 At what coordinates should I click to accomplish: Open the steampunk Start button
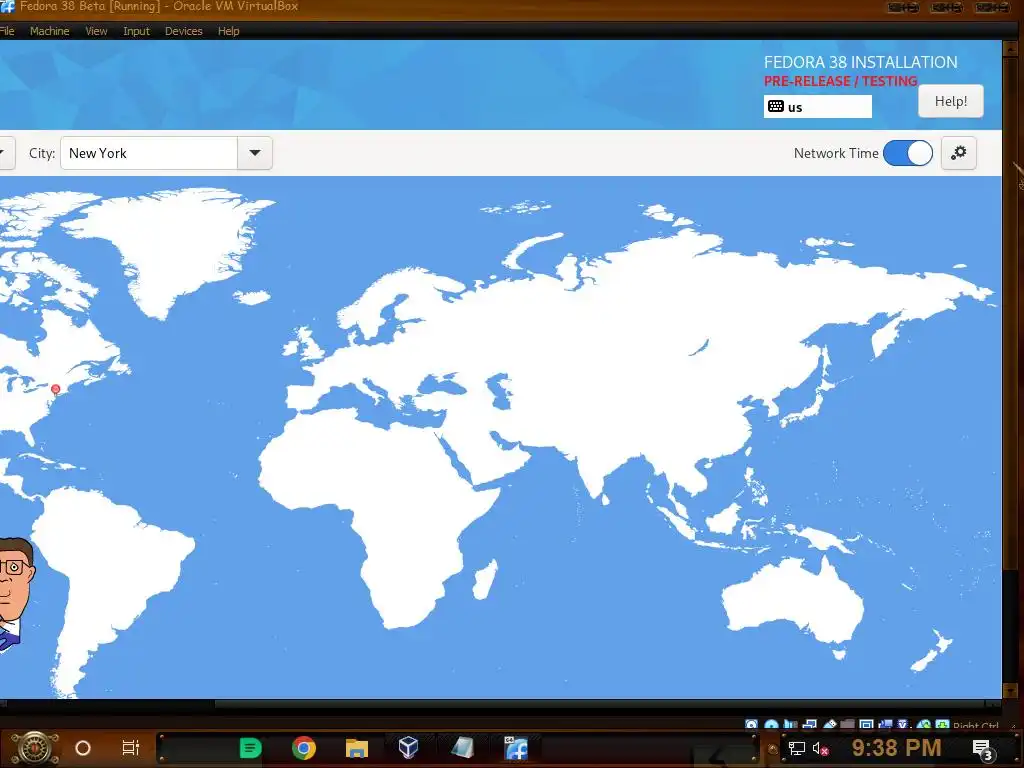pyautogui.click(x=34, y=748)
